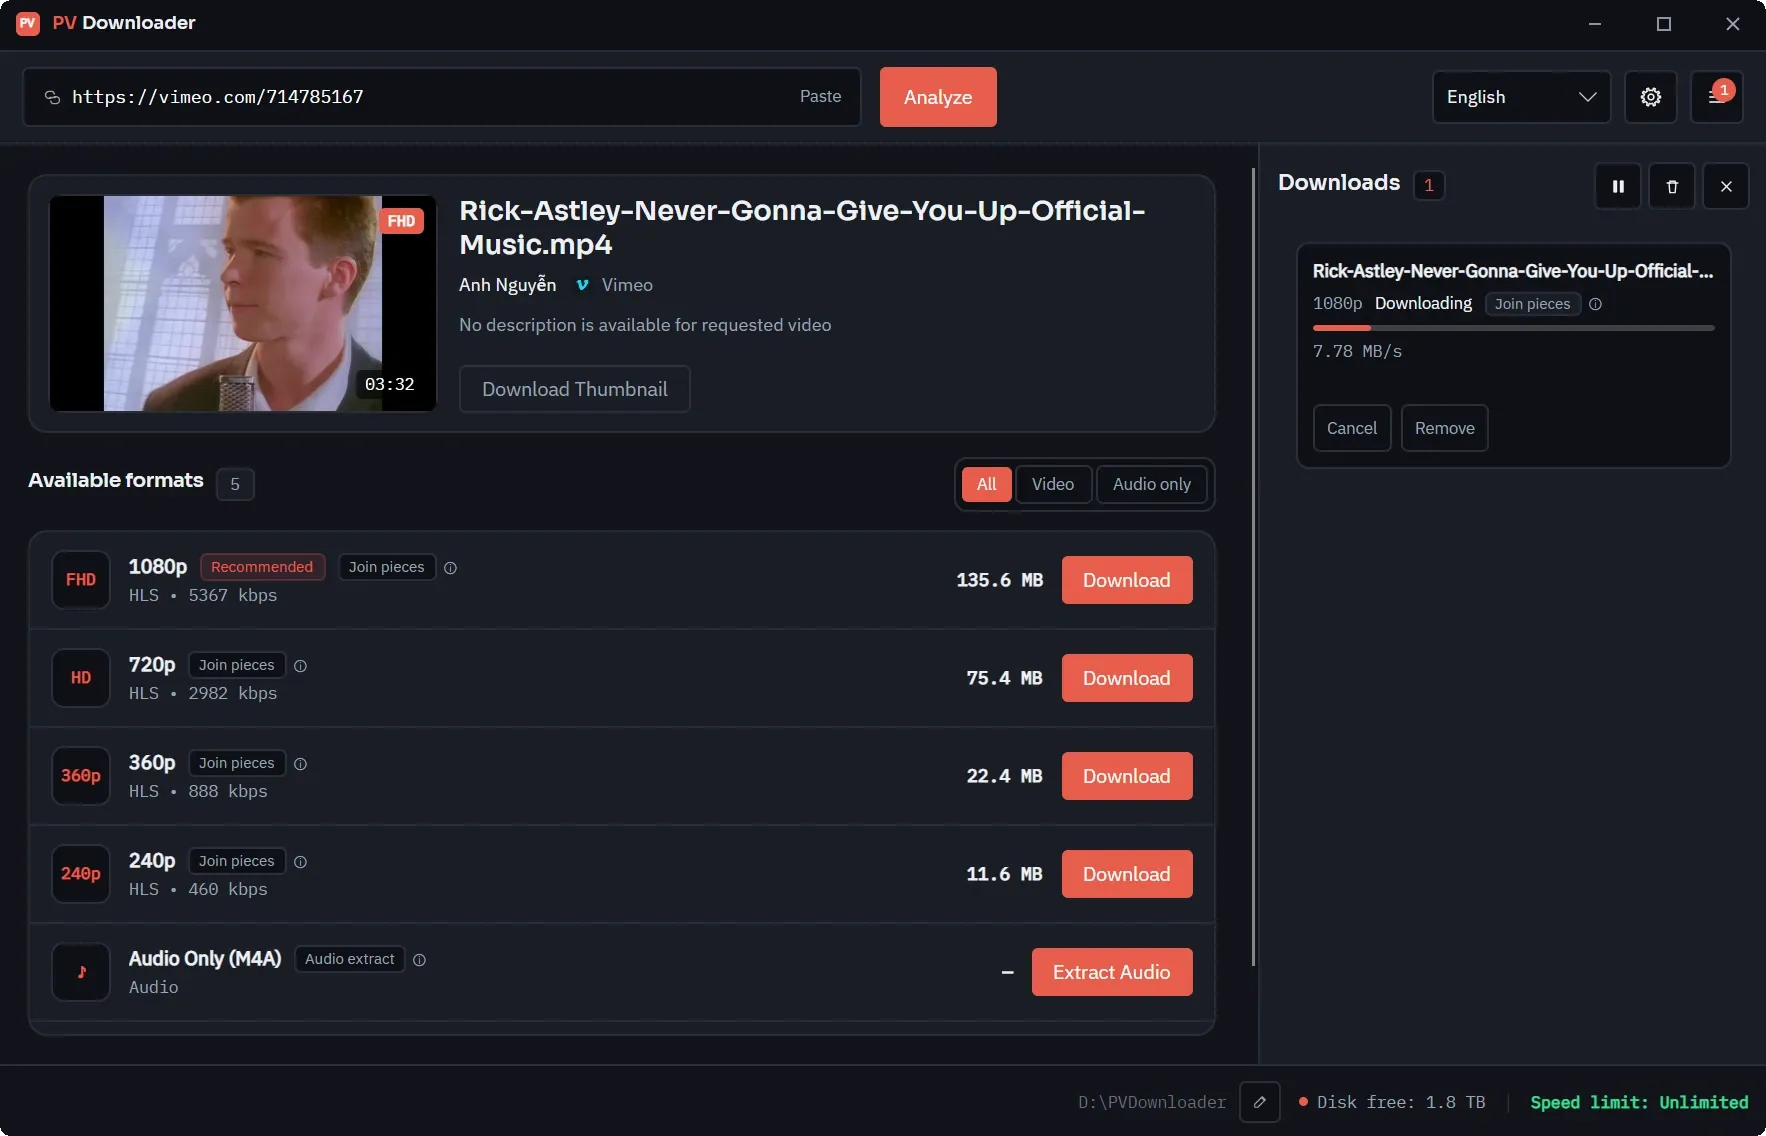Screen dimensions: 1766x1136
Task: Click the HD quality badge for 720p
Action: click(81, 678)
